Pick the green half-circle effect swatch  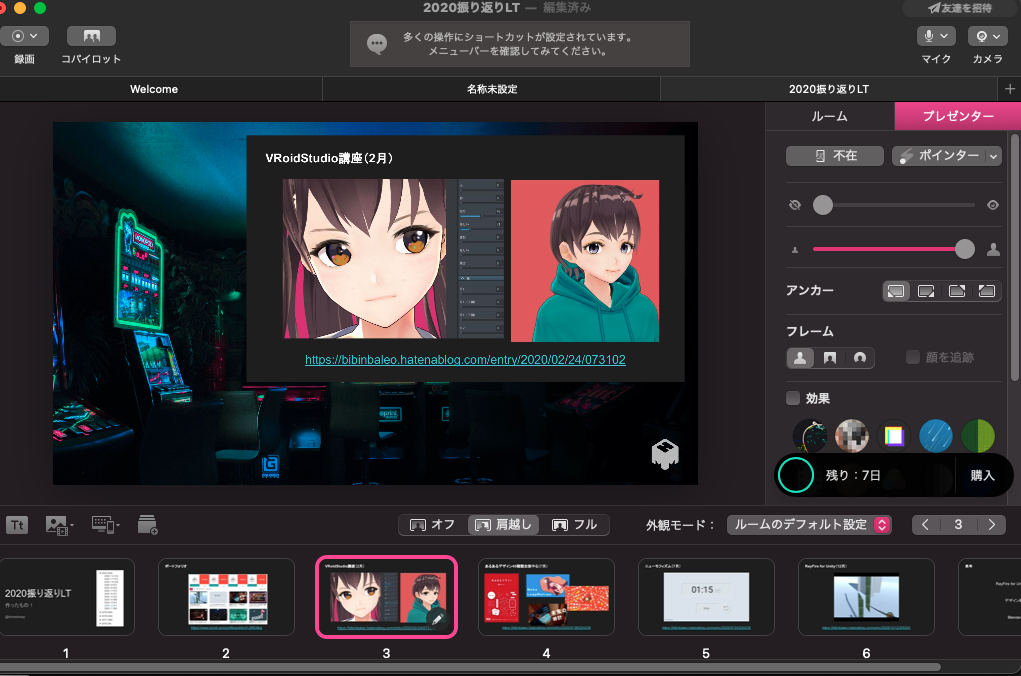(x=978, y=436)
